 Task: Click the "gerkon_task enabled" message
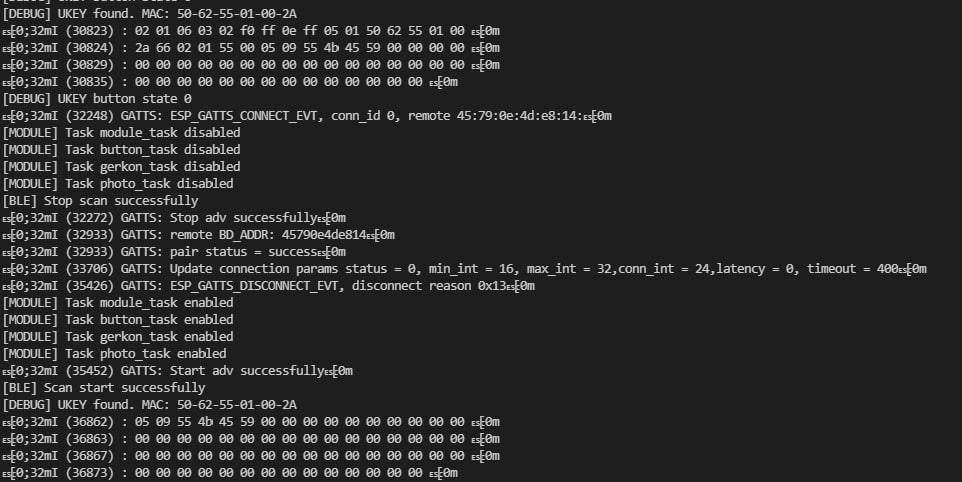click(118, 337)
